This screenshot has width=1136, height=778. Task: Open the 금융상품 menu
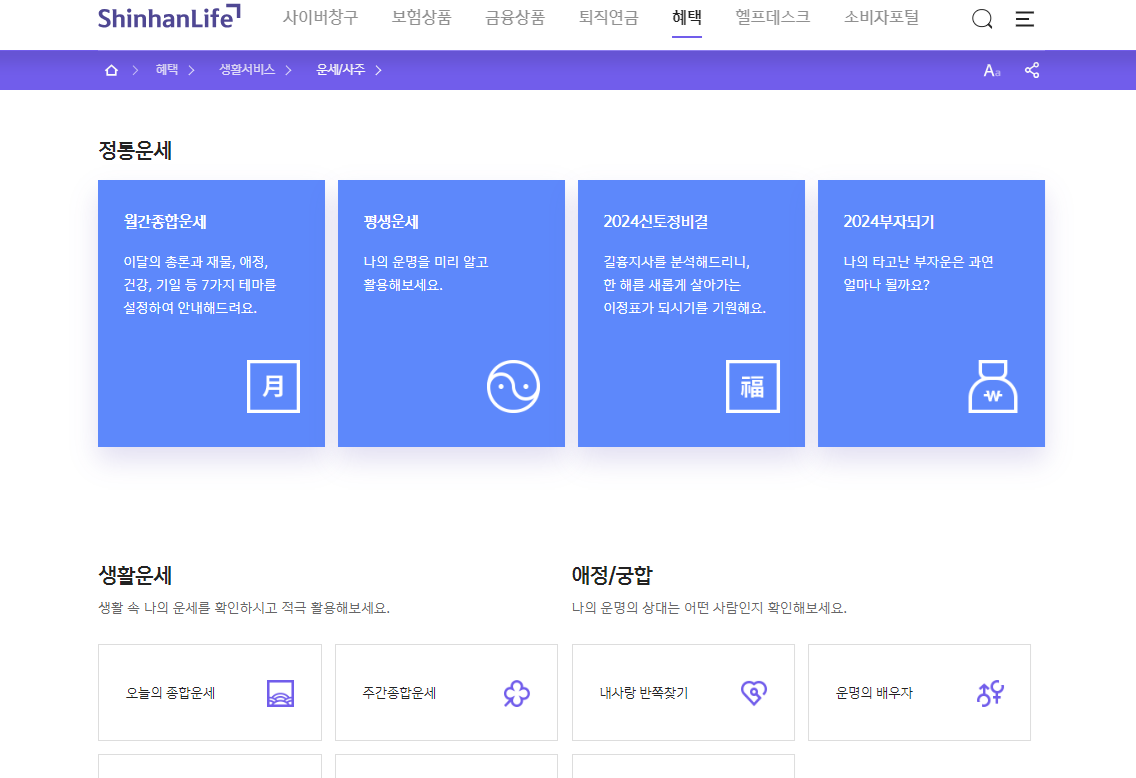(515, 17)
